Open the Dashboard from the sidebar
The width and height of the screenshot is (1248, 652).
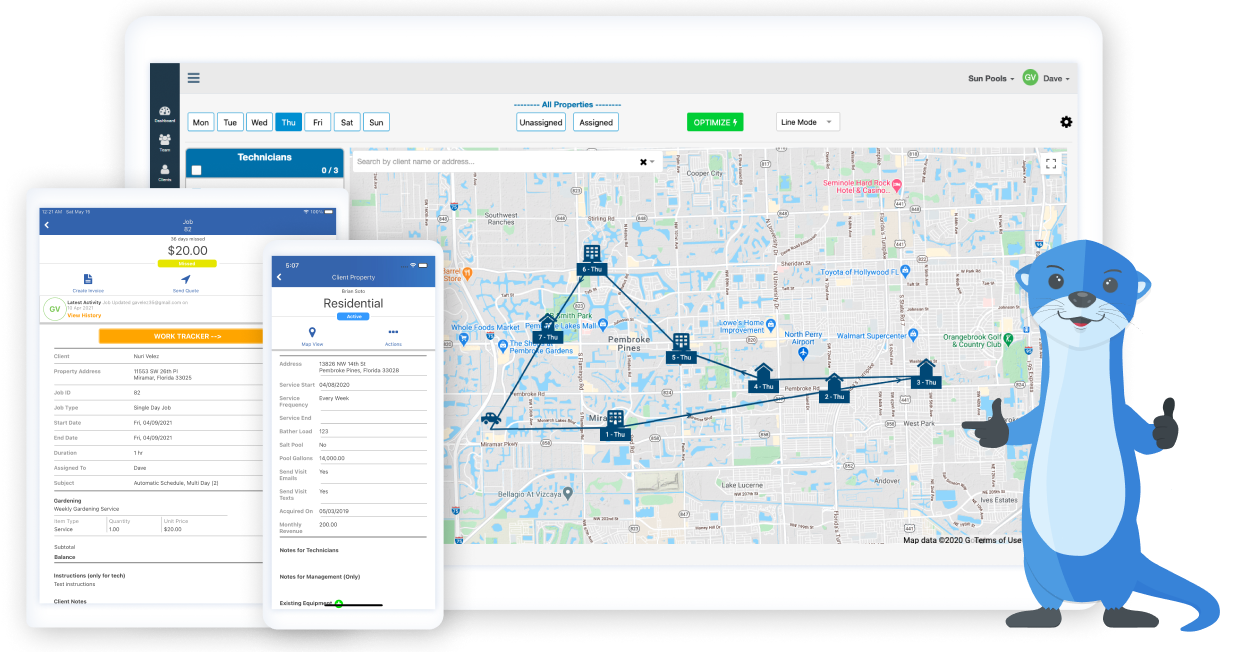click(164, 113)
